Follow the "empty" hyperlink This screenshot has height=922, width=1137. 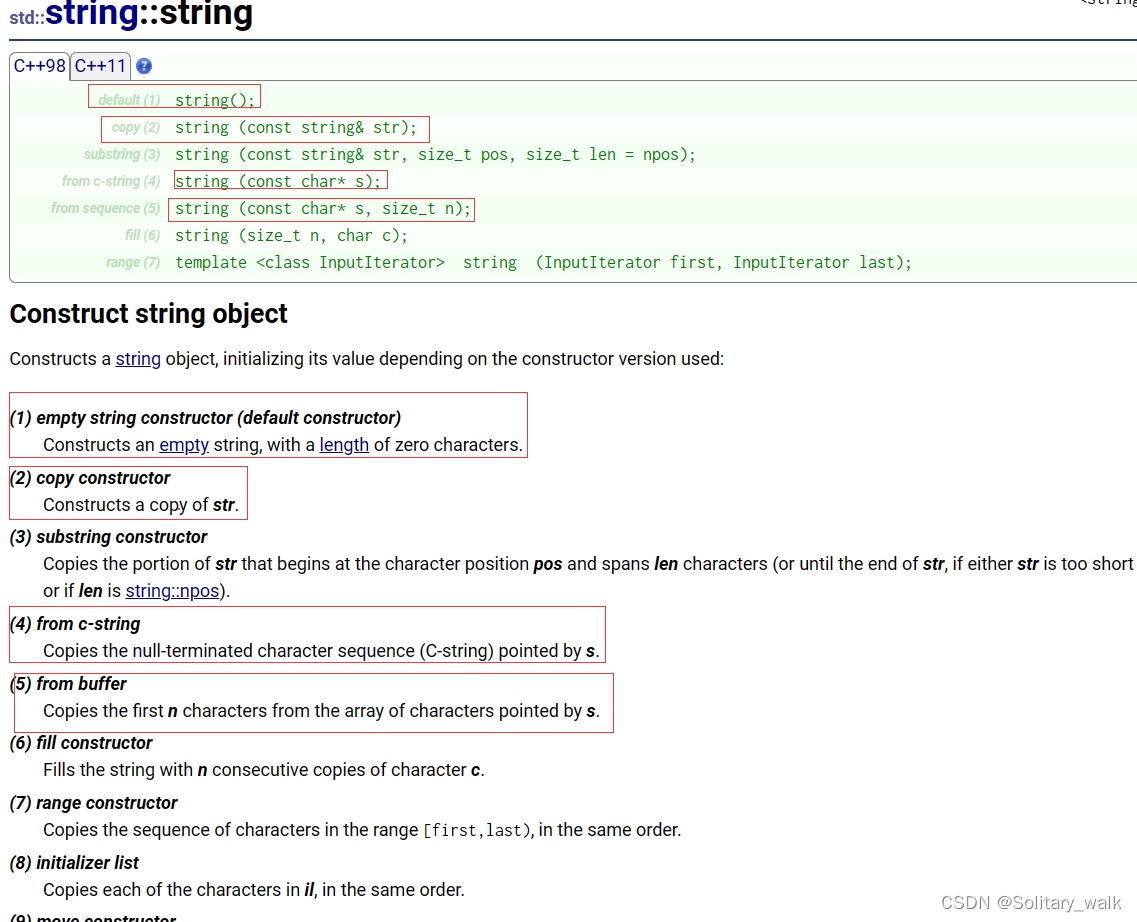(x=184, y=445)
